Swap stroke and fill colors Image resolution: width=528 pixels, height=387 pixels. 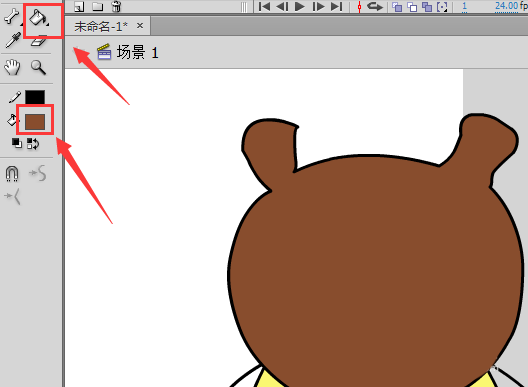[x=33, y=143]
